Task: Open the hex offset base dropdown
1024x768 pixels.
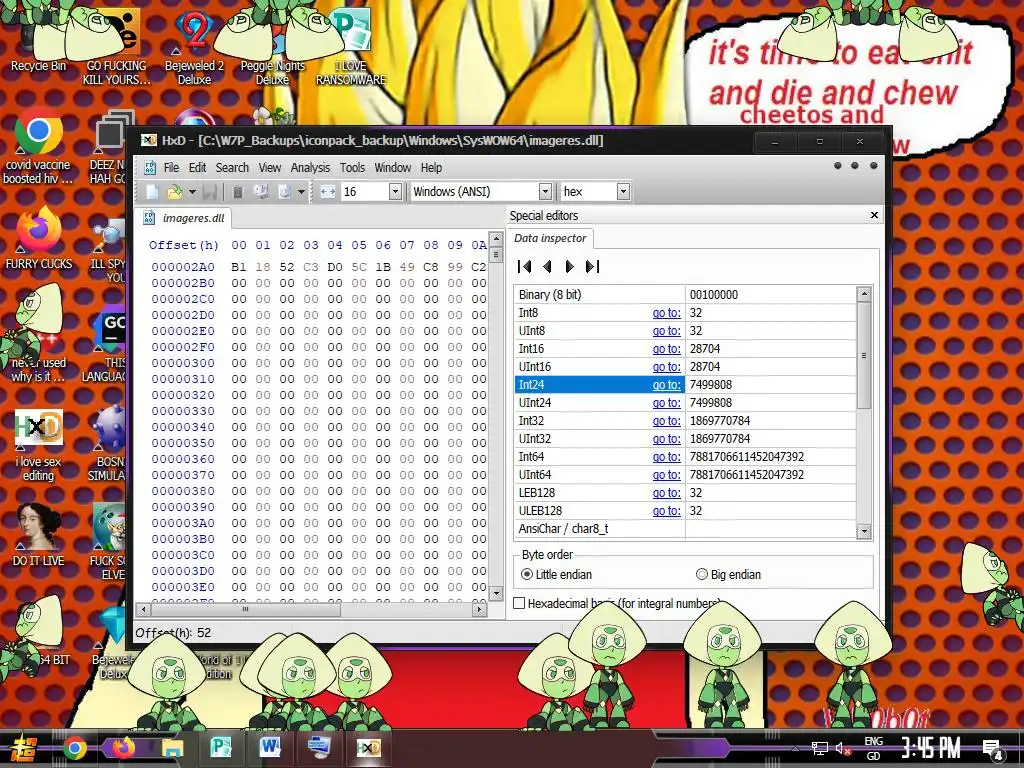Action: pyautogui.click(x=624, y=191)
